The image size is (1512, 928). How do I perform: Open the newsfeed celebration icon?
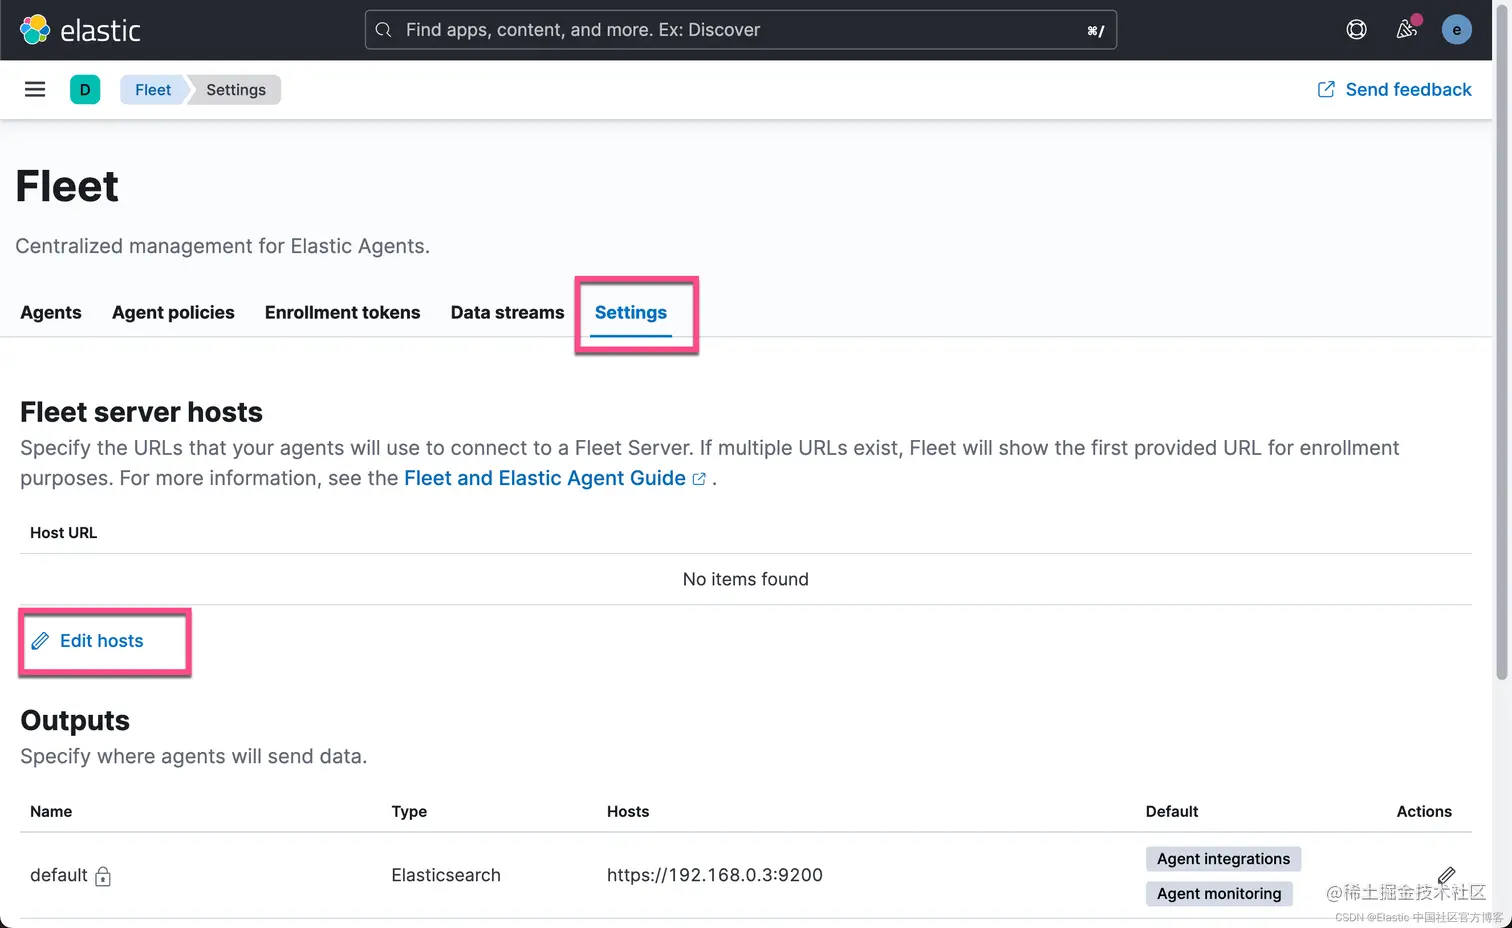pyautogui.click(x=1407, y=29)
